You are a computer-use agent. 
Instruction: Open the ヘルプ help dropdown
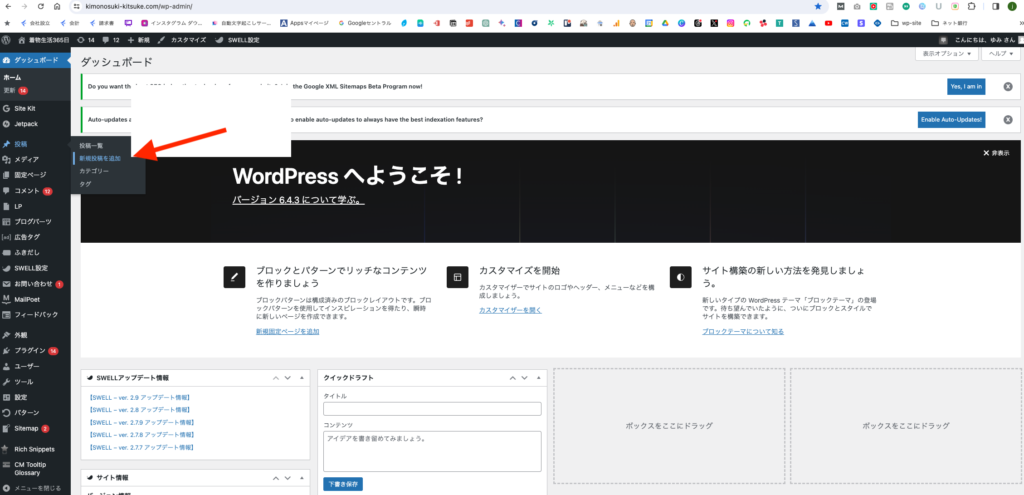998,54
